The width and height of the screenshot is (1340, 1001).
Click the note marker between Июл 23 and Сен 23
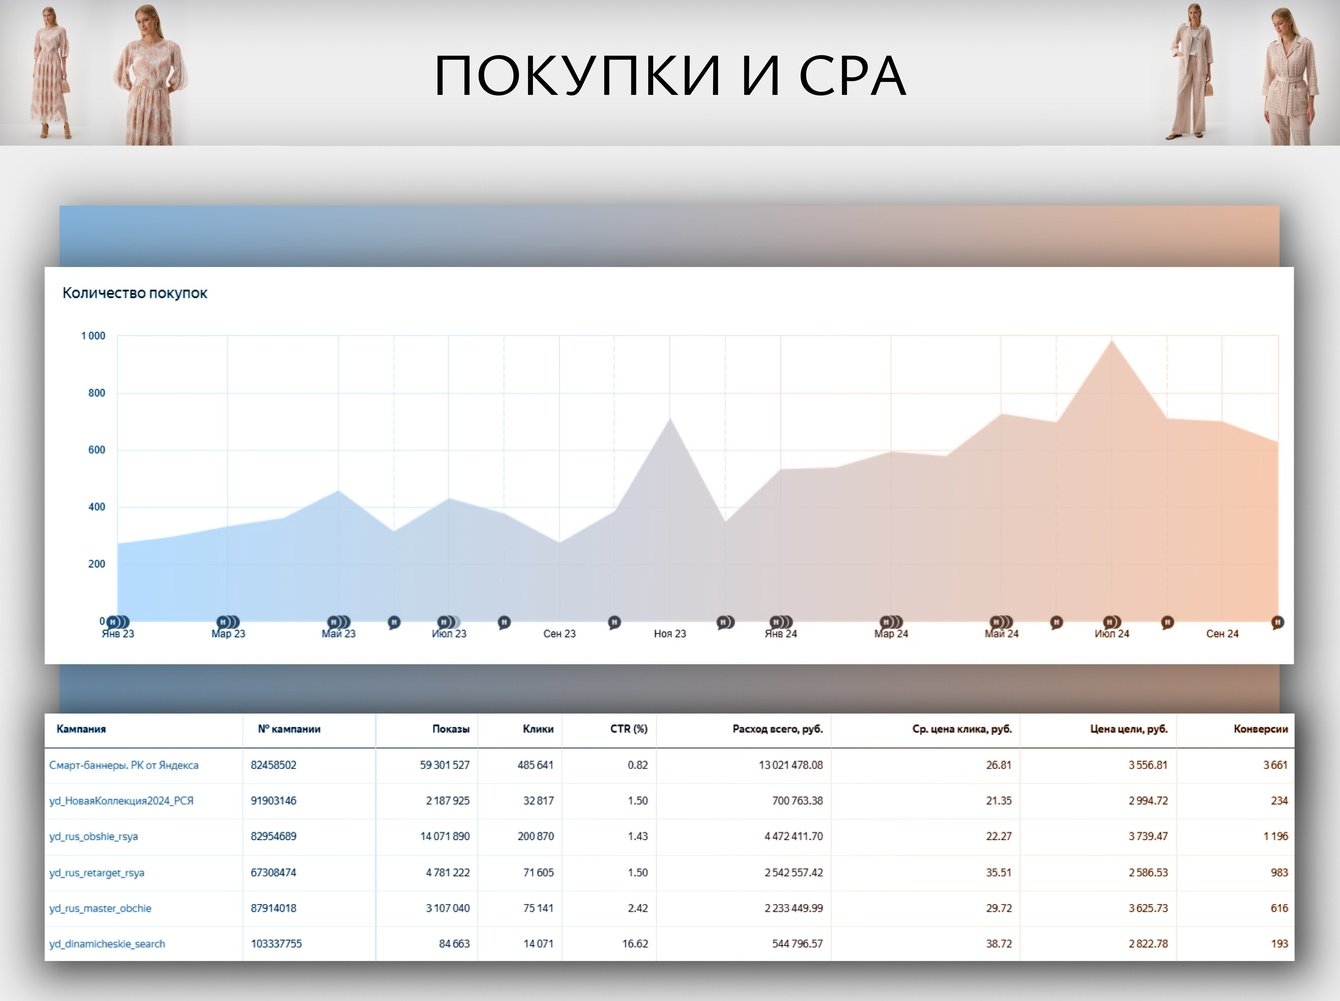(x=504, y=622)
